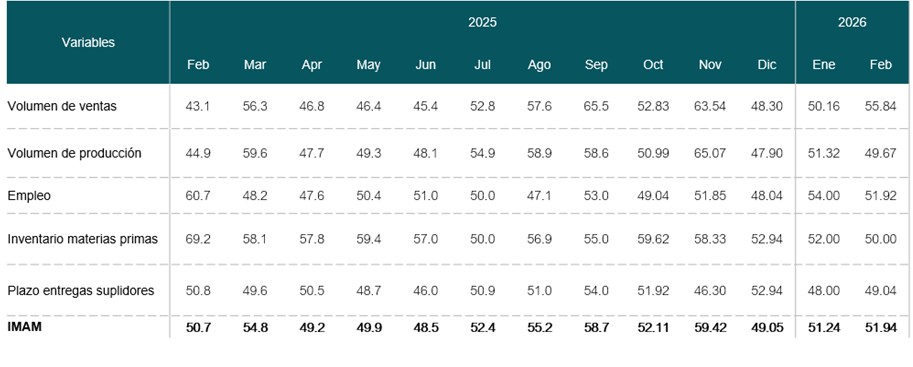
Task: Select IMAM value 51.94 for Feb 2026
Action: point(880,327)
